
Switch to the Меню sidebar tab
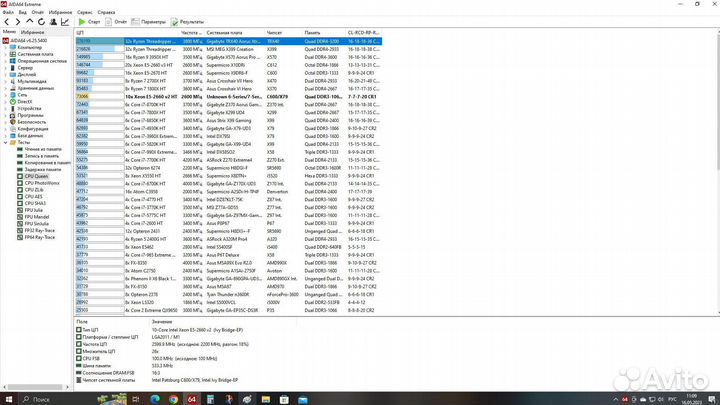[x=9, y=32]
